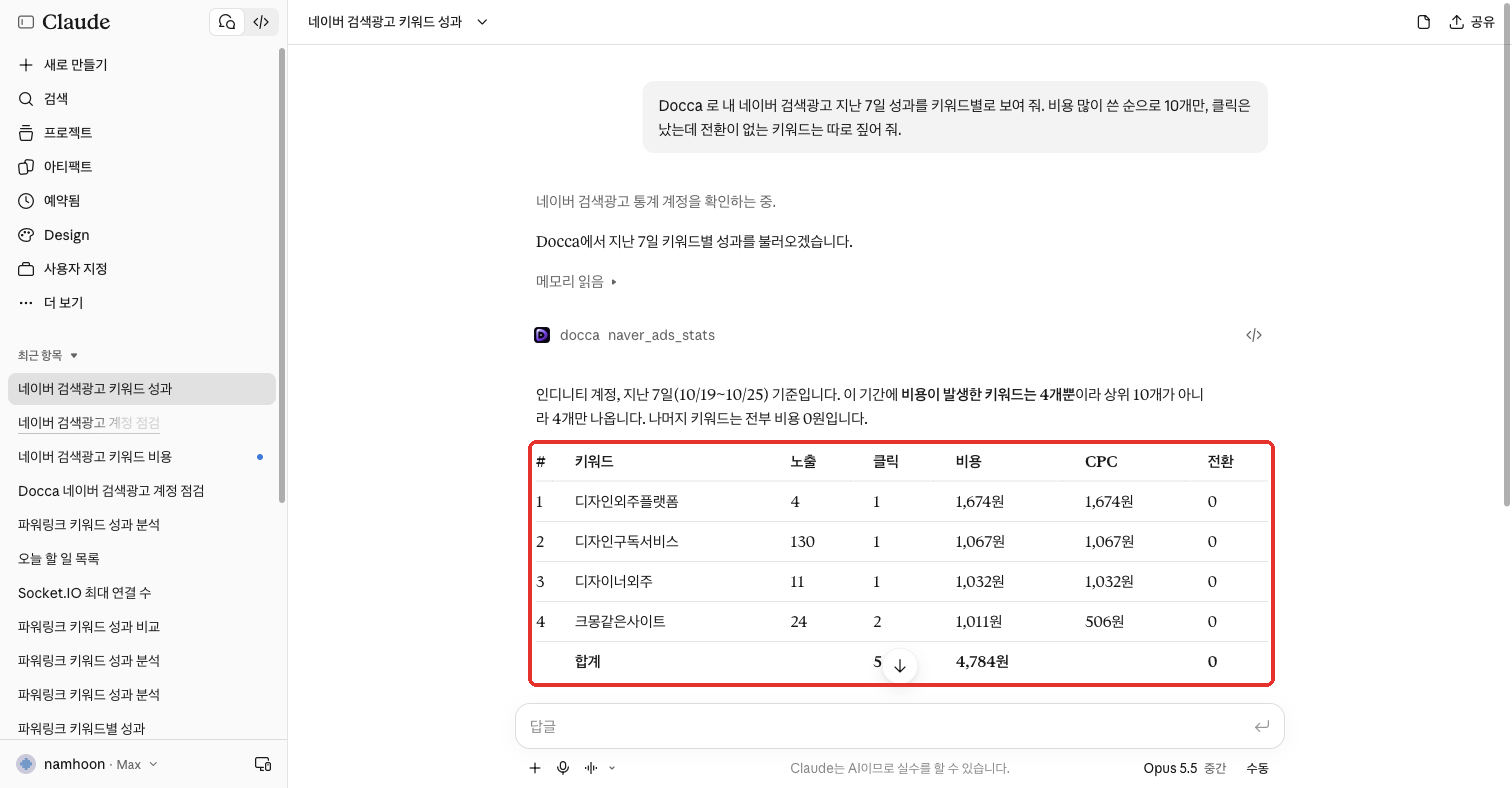Screen dimensions: 1512x788
Task: Open chat 네이버 검색광고 계정 점검
Action: point(142,423)
